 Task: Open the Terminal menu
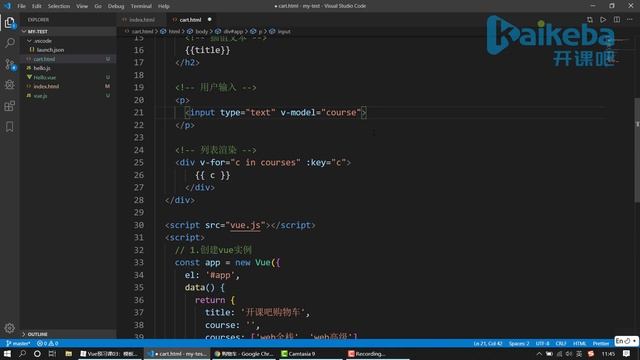pyautogui.click(x=141, y=6)
